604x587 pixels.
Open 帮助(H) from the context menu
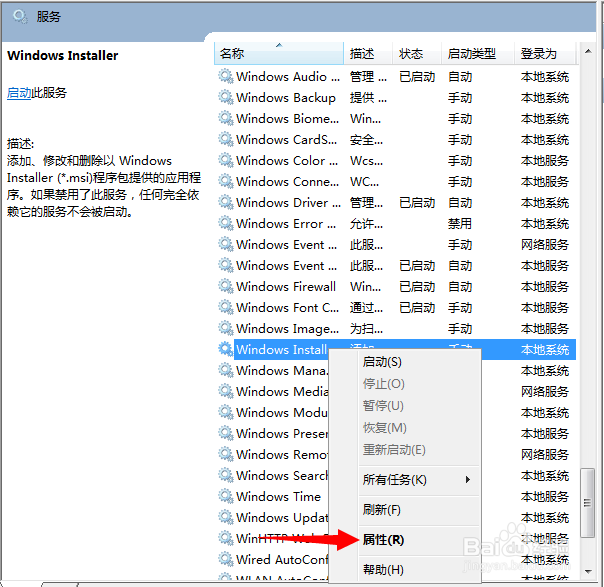(419, 570)
